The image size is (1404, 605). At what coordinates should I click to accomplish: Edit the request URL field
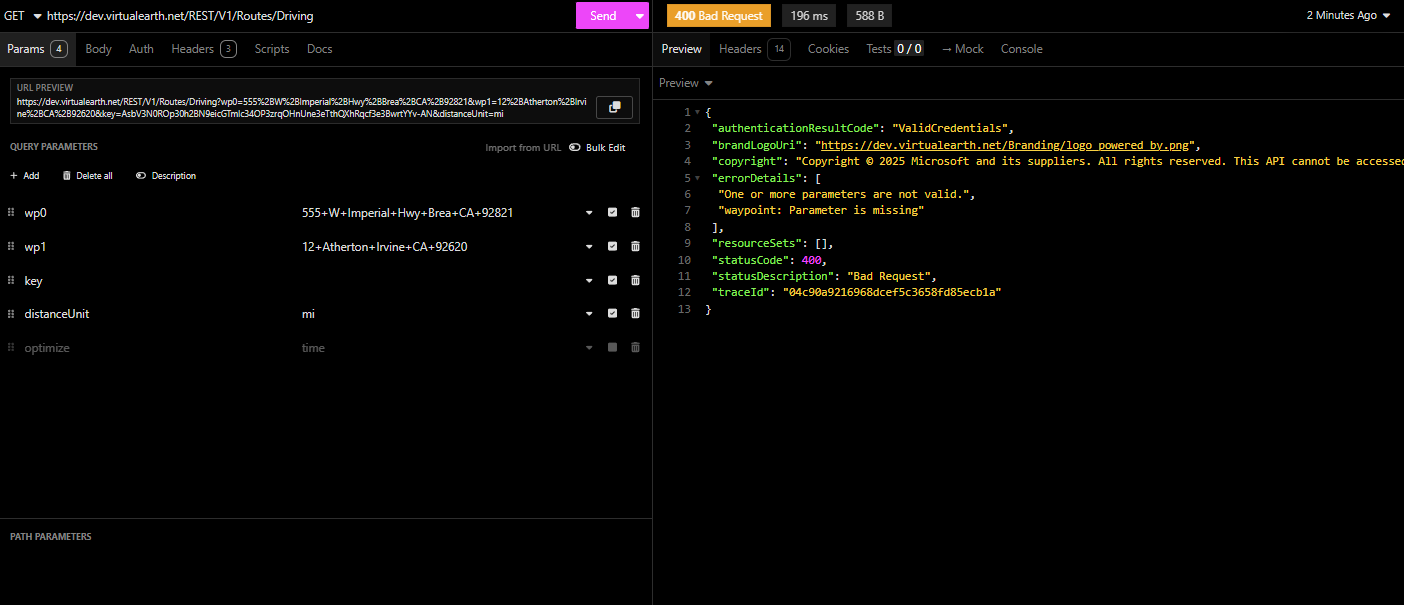(x=308, y=15)
